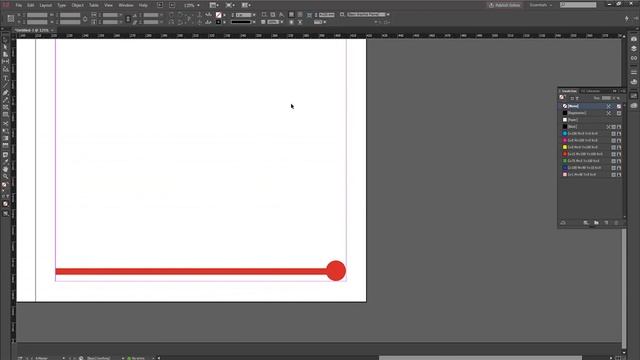The image size is (640, 360).
Task: Open the Layers panel icon in dock
Action: click(633, 49)
